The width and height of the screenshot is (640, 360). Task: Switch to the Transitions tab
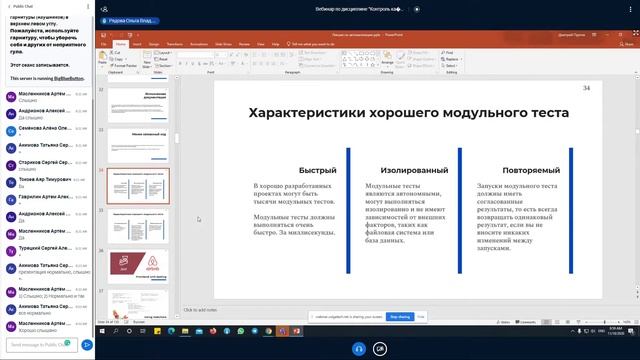pos(175,44)
